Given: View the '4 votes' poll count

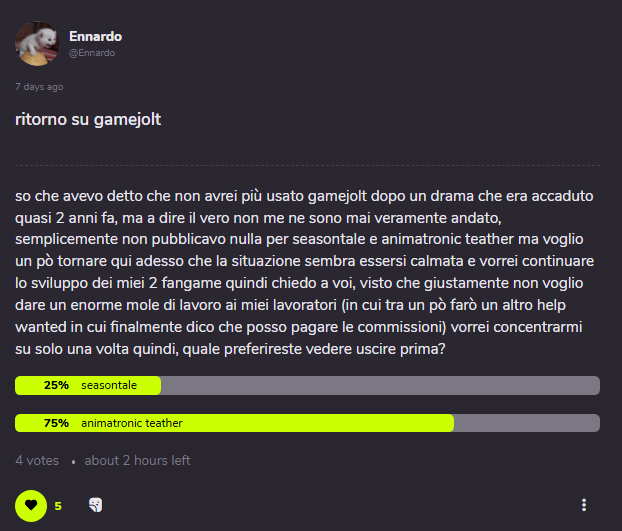Looking at the screenshot, I should 37,460.
